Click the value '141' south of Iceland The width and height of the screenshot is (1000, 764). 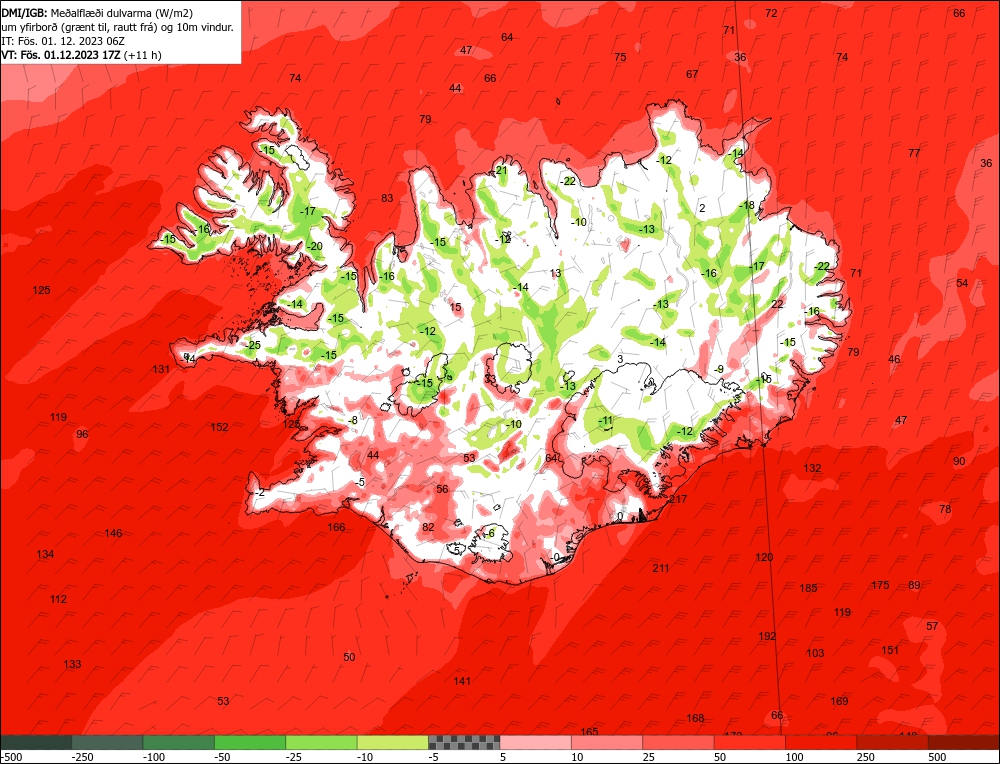pyautogui.click(x=462, y=680)
